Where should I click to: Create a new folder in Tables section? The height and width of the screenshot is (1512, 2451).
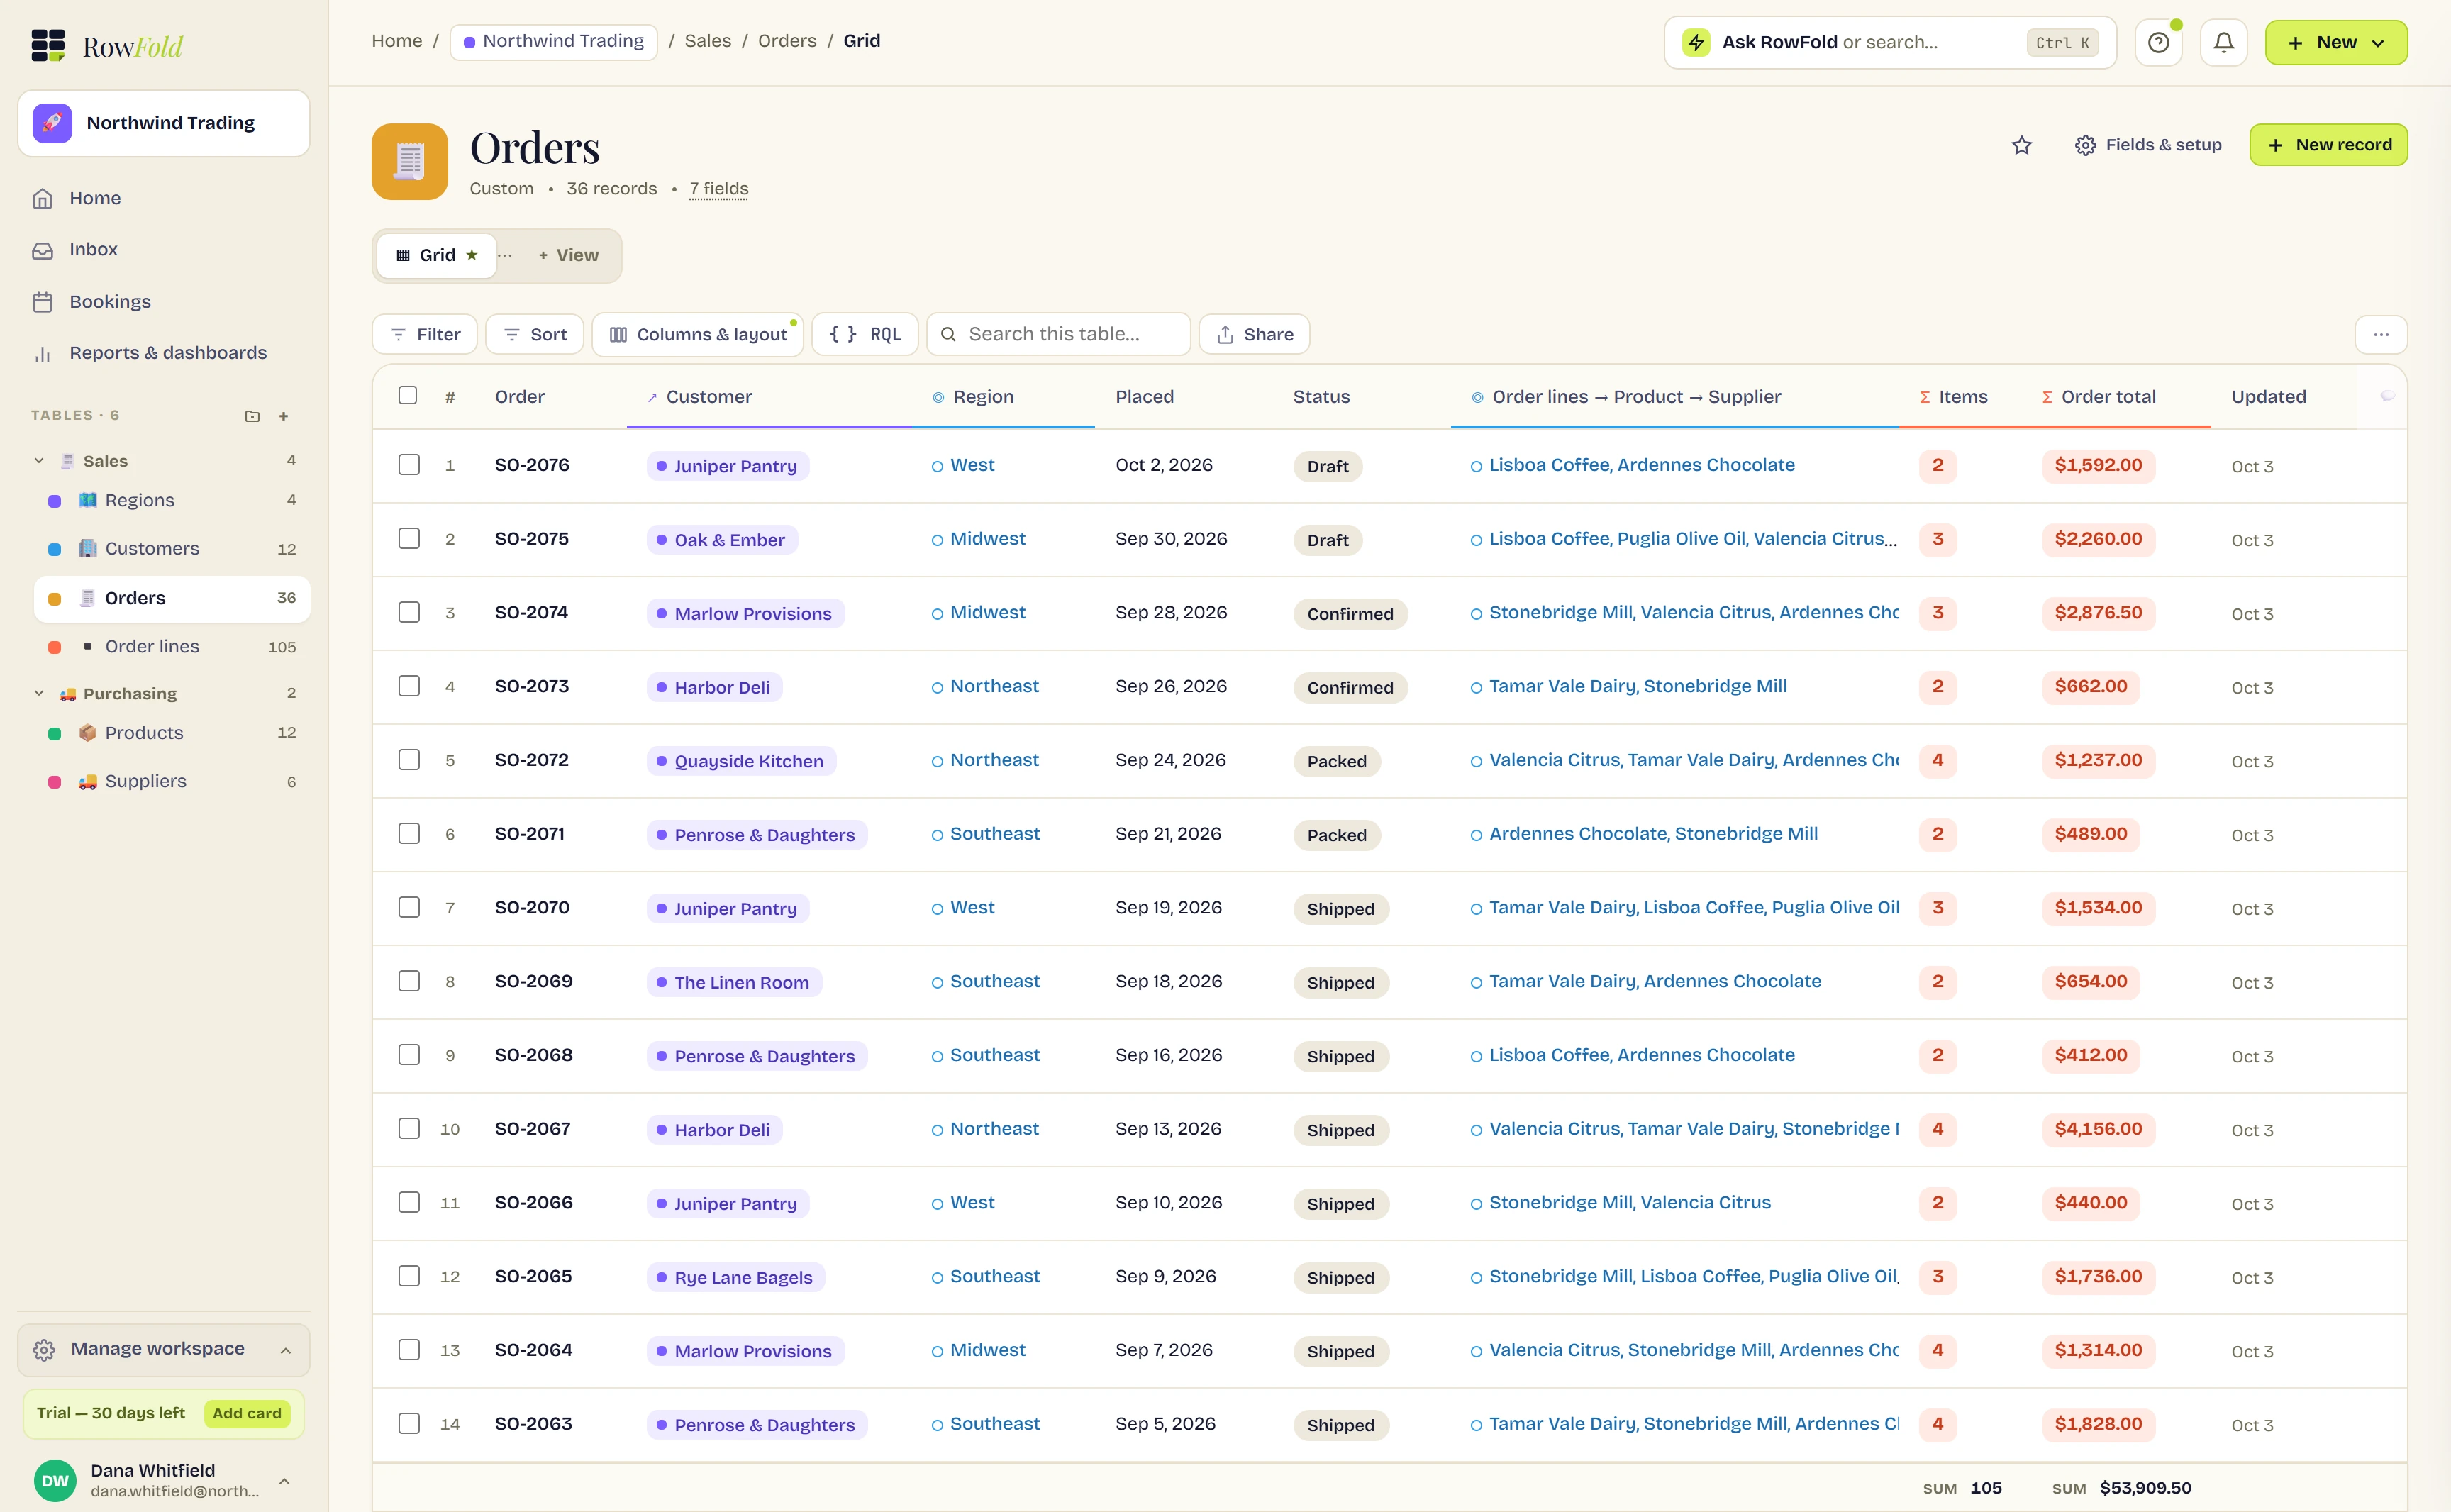(252, 416)
